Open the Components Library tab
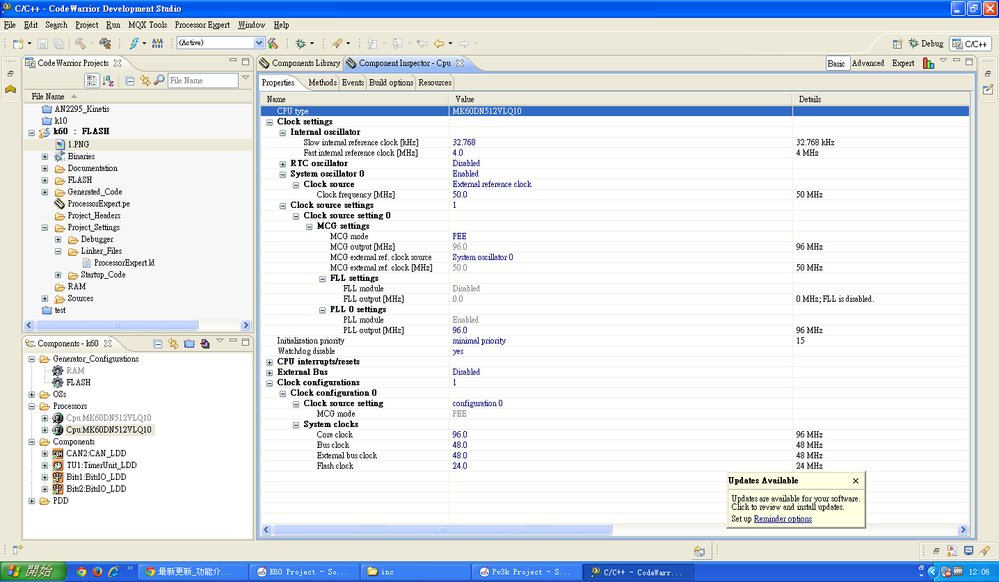 pos(300,63)
